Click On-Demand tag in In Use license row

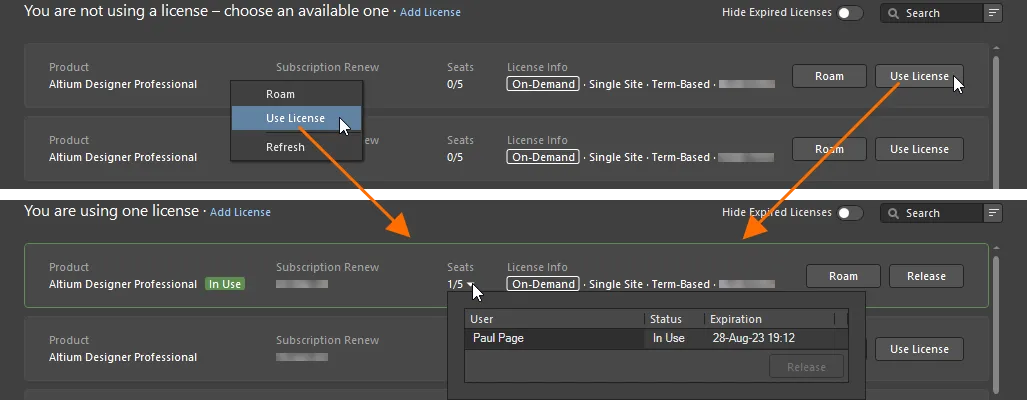click(543, 284)
